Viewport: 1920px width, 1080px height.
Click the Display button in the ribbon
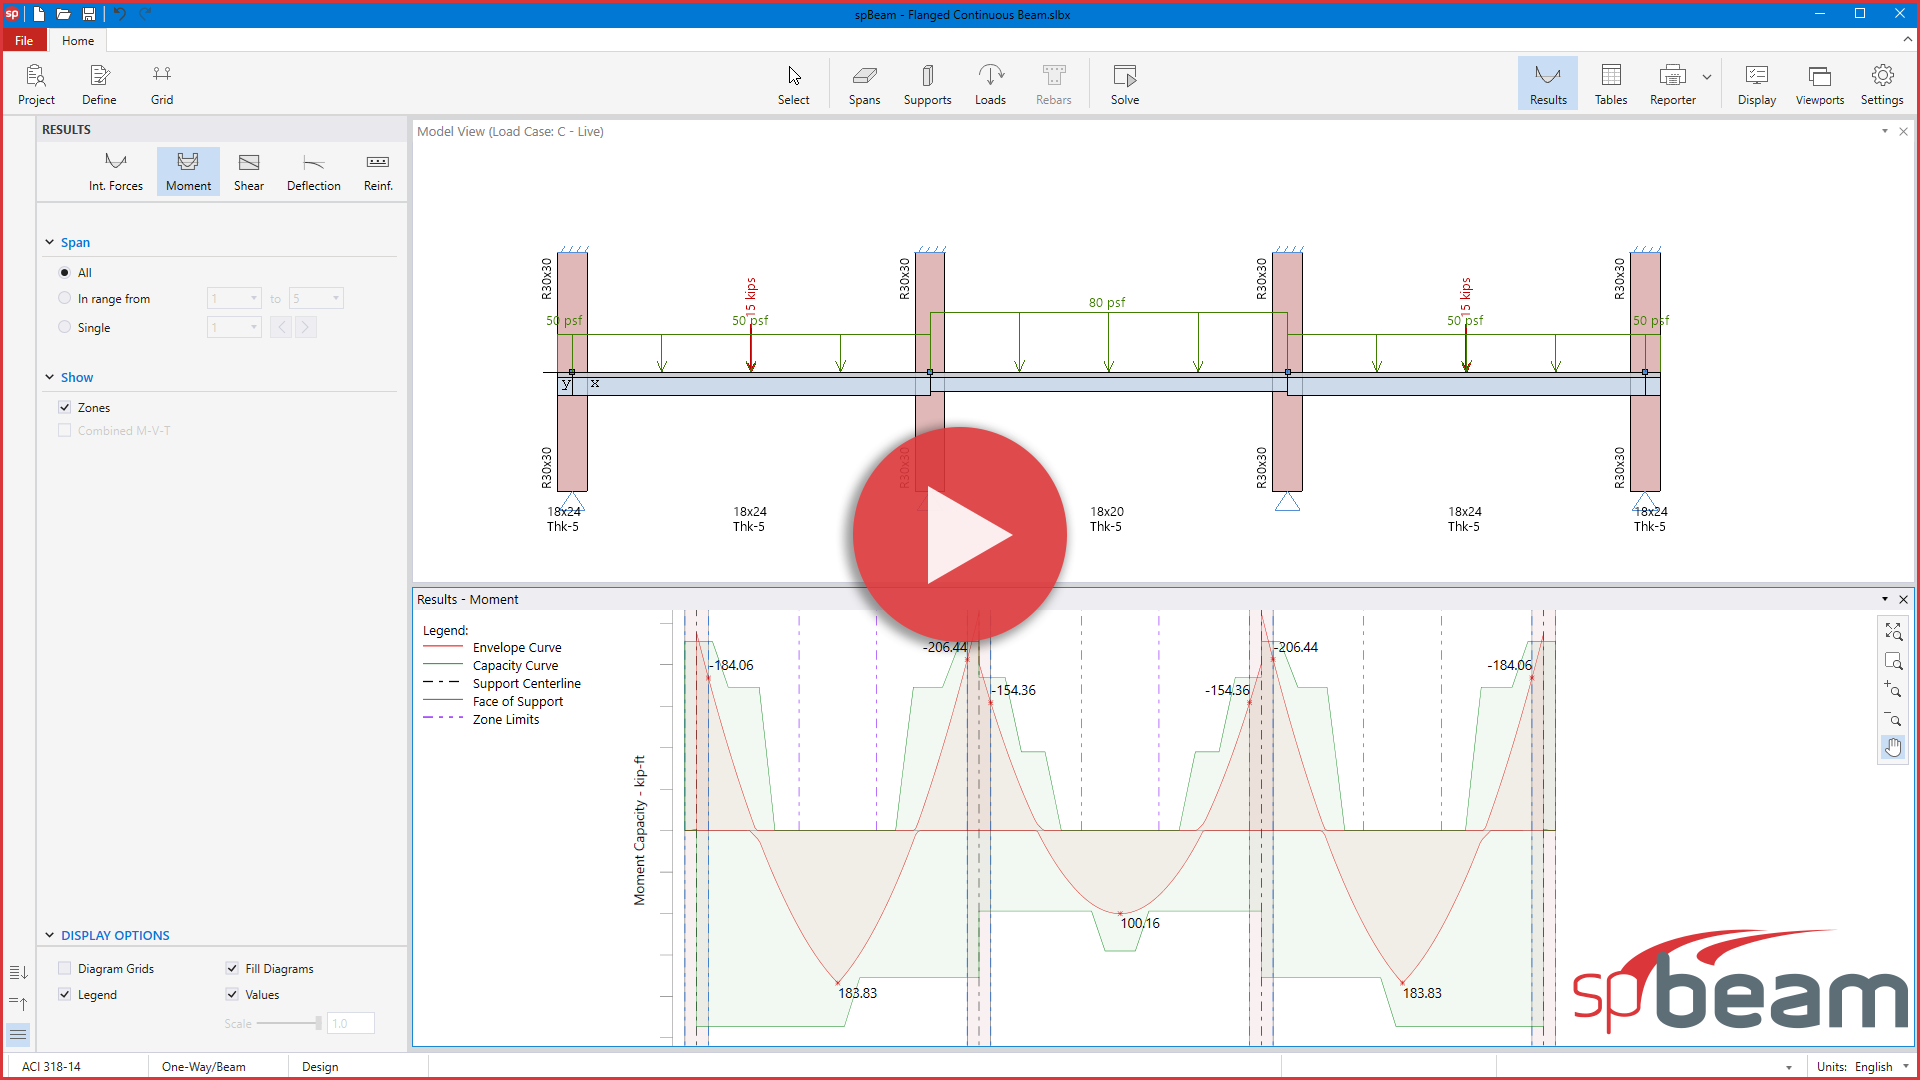tap(1756, 83)
